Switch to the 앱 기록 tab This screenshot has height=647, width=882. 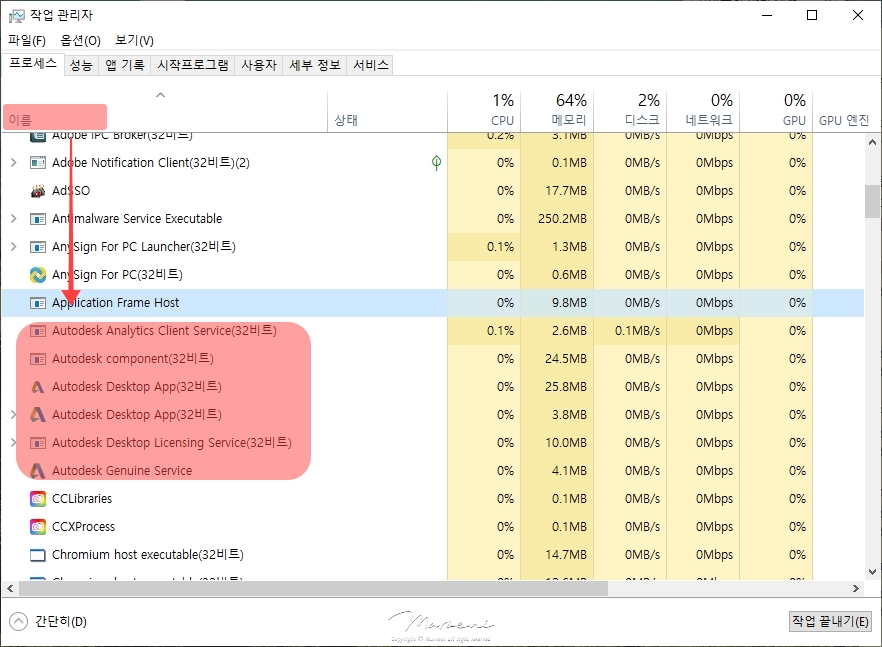point(125,65)
